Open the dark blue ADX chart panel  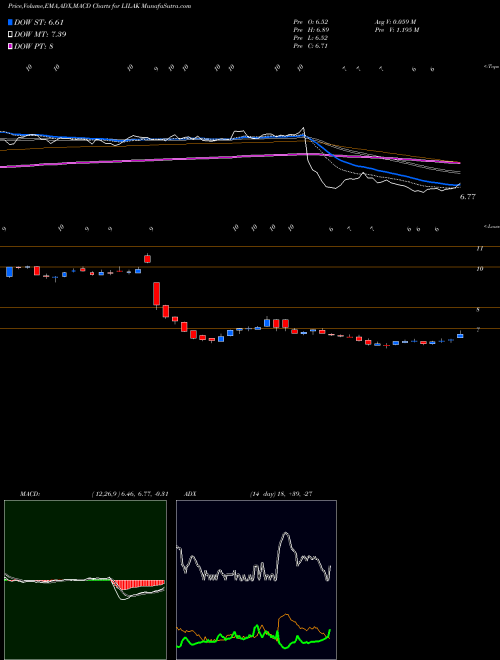256,580
